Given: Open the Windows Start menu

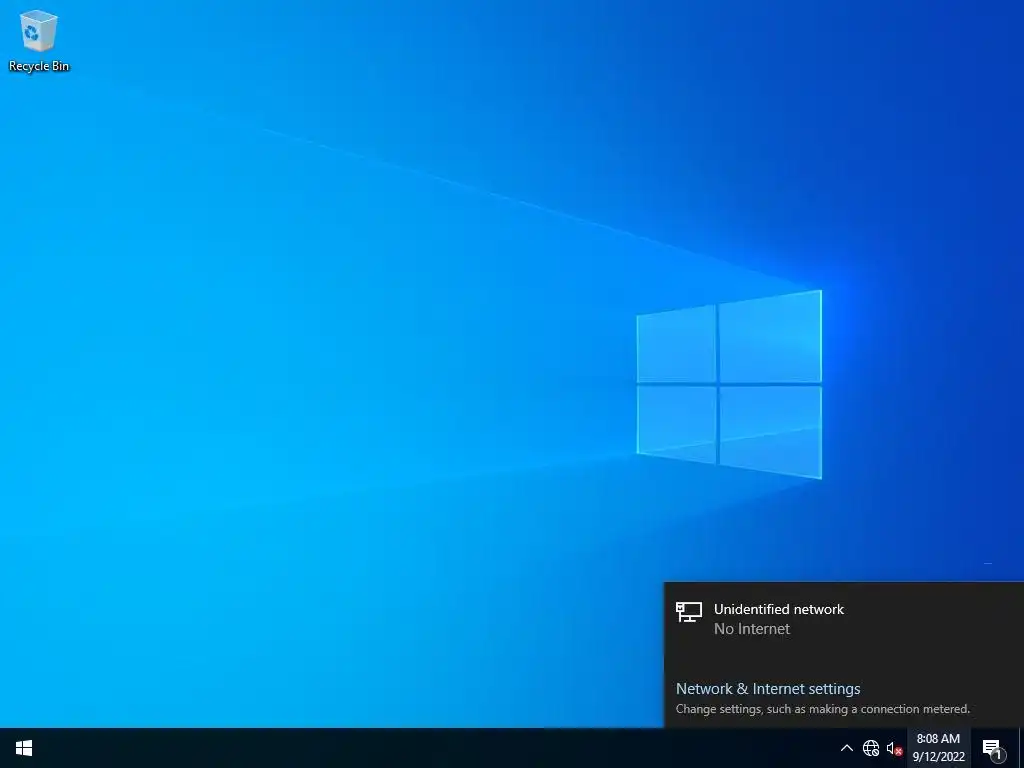Looking at the screenshot, I should (24, 748).
